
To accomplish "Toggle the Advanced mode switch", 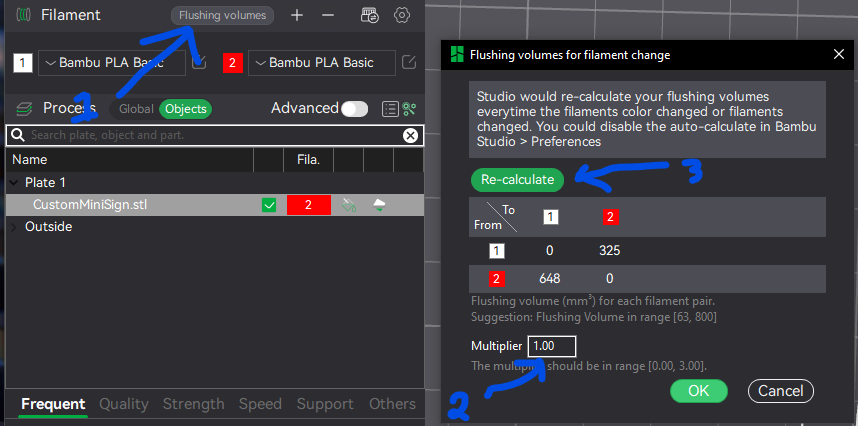I will pyautogui.click(x=354, y=108).
